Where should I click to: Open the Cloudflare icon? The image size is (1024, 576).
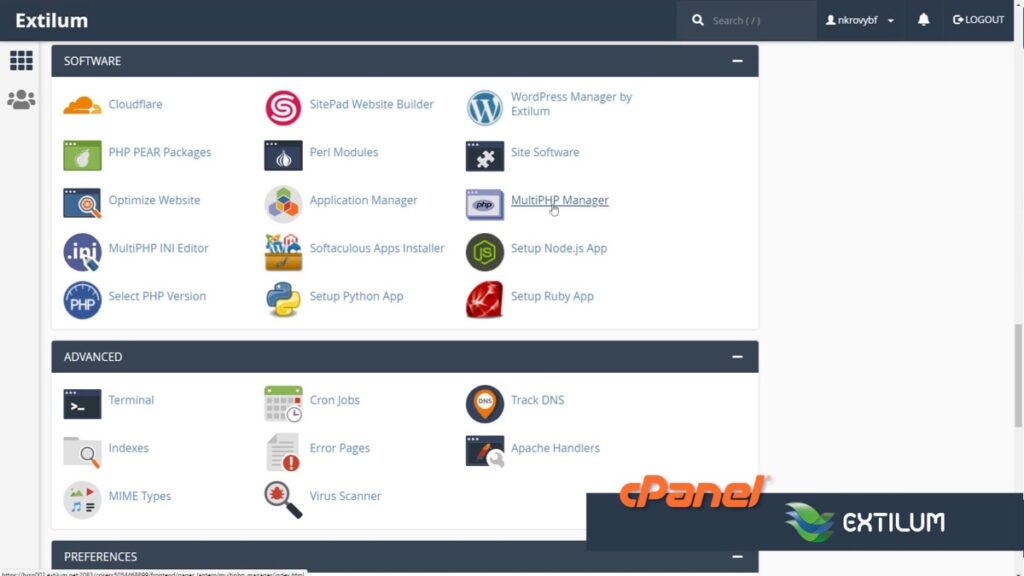click(x=82, y=106)
